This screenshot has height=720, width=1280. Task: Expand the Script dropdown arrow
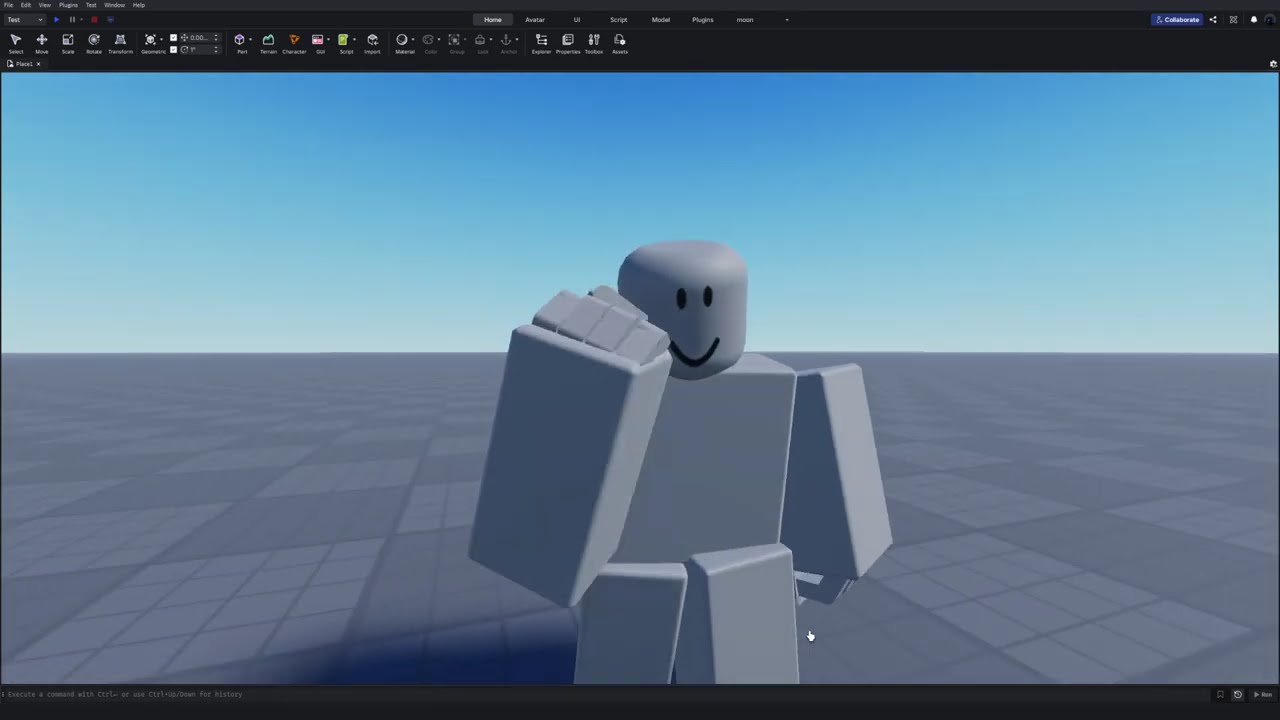(354, 40)
